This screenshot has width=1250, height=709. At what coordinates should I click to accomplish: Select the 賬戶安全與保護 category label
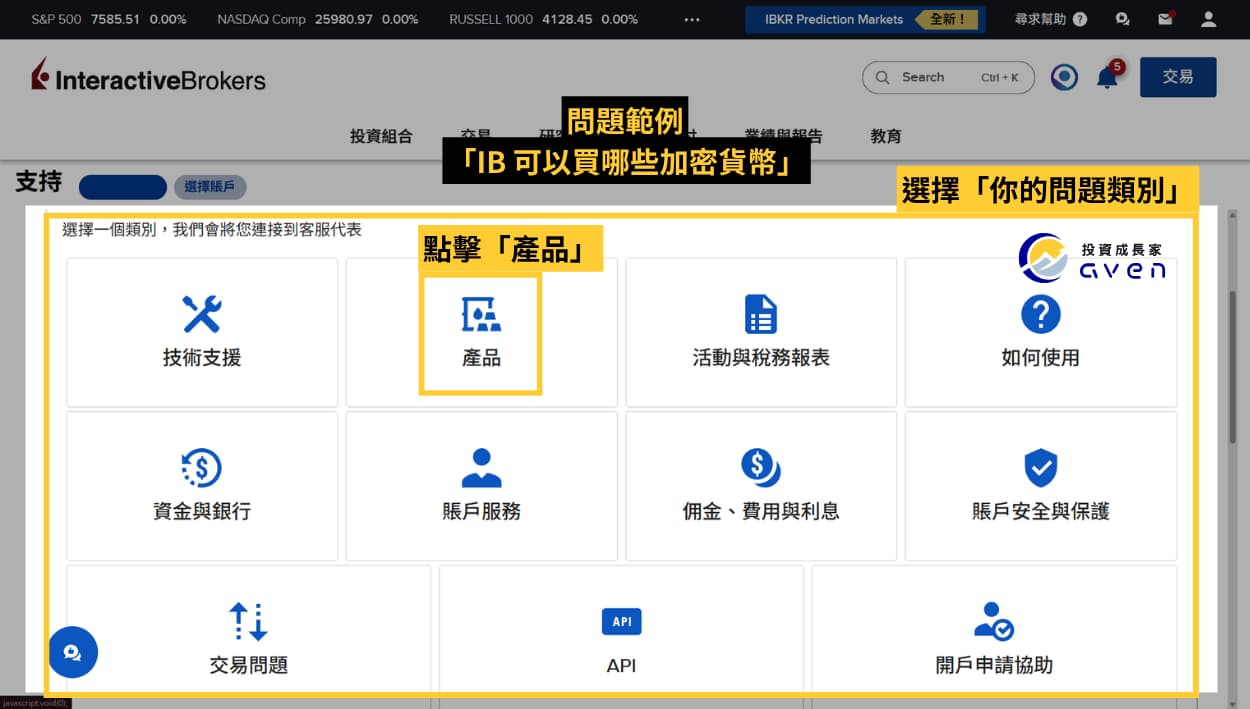(1040, 511)
